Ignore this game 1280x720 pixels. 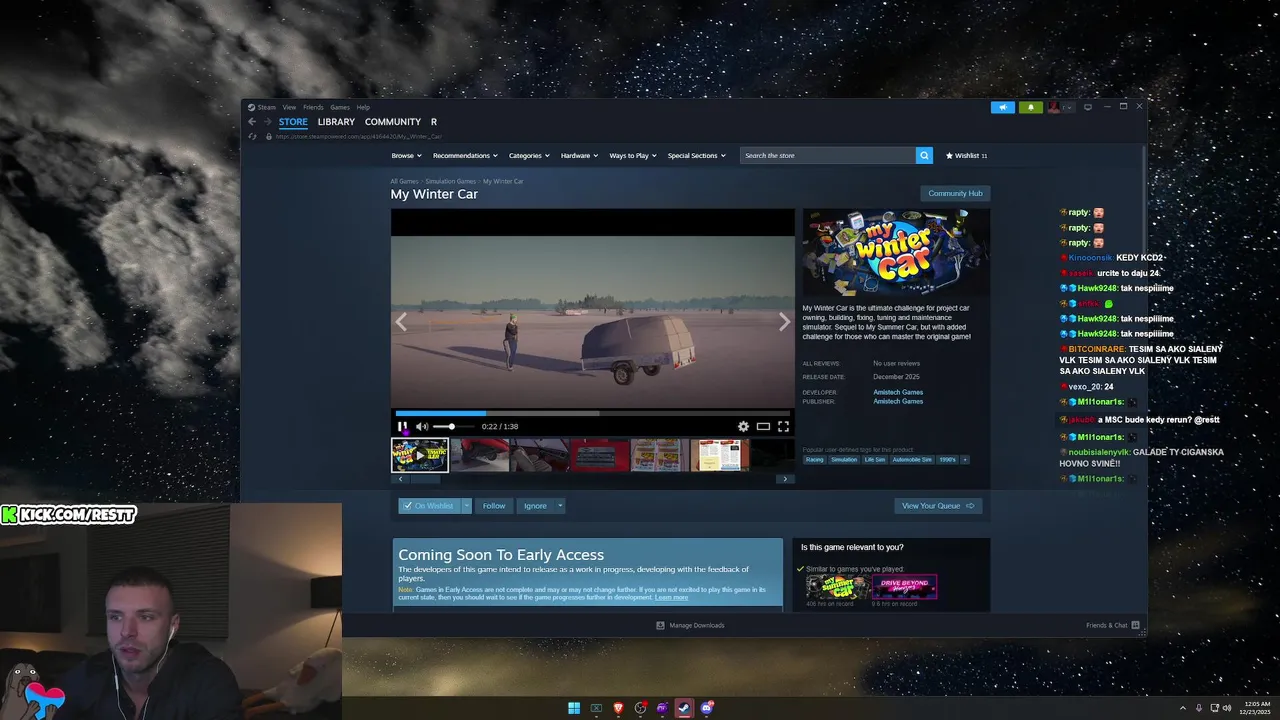pos(535,506)
